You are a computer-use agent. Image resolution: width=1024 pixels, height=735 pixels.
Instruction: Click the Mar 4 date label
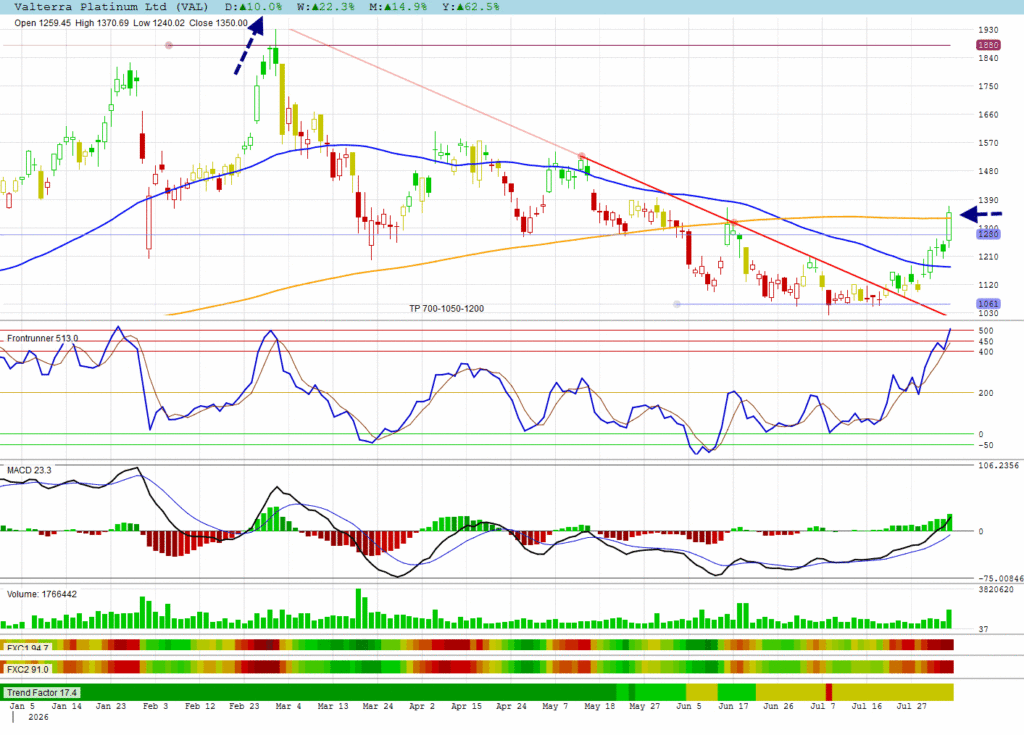288,706
